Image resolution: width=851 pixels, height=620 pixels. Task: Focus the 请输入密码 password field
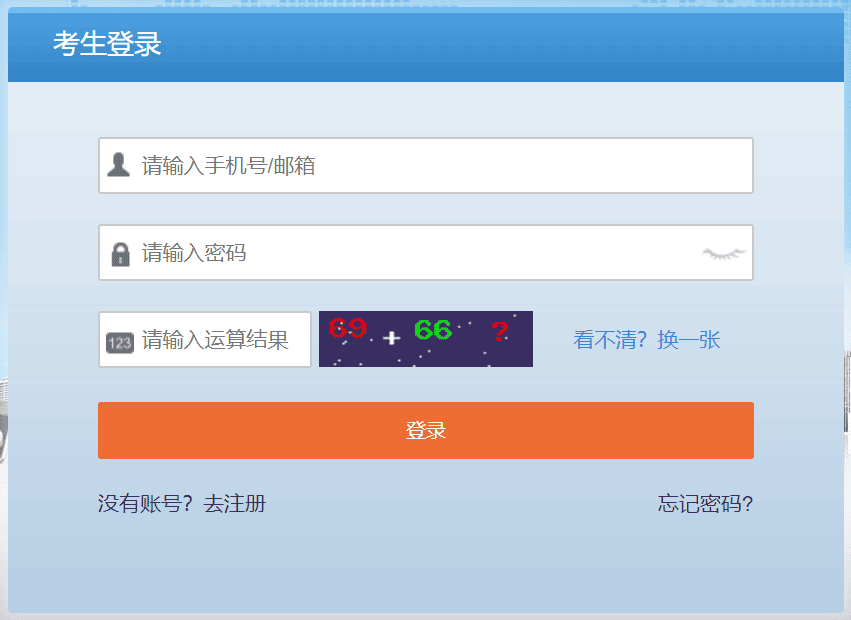(420, 253)
